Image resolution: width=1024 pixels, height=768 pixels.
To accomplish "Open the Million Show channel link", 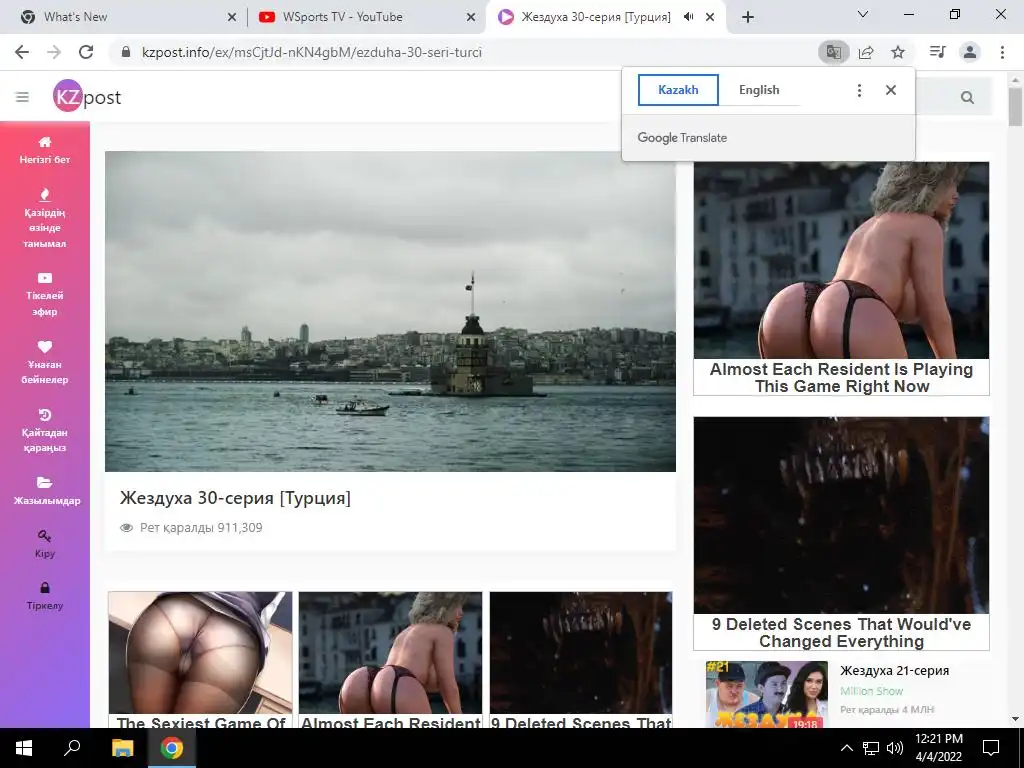I will (x=871, y=691).
